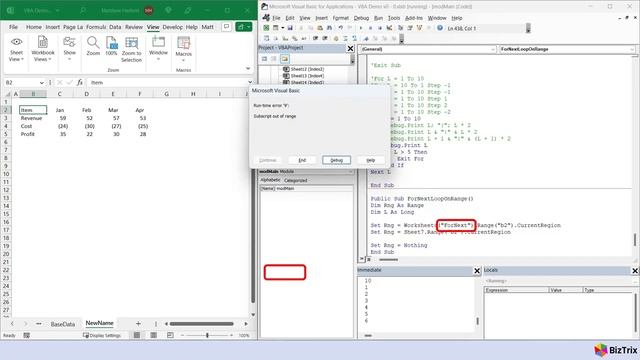Open the VBA Add-Ins menu
The height and width of the screenshot is (360, 640).
[414, 18]
